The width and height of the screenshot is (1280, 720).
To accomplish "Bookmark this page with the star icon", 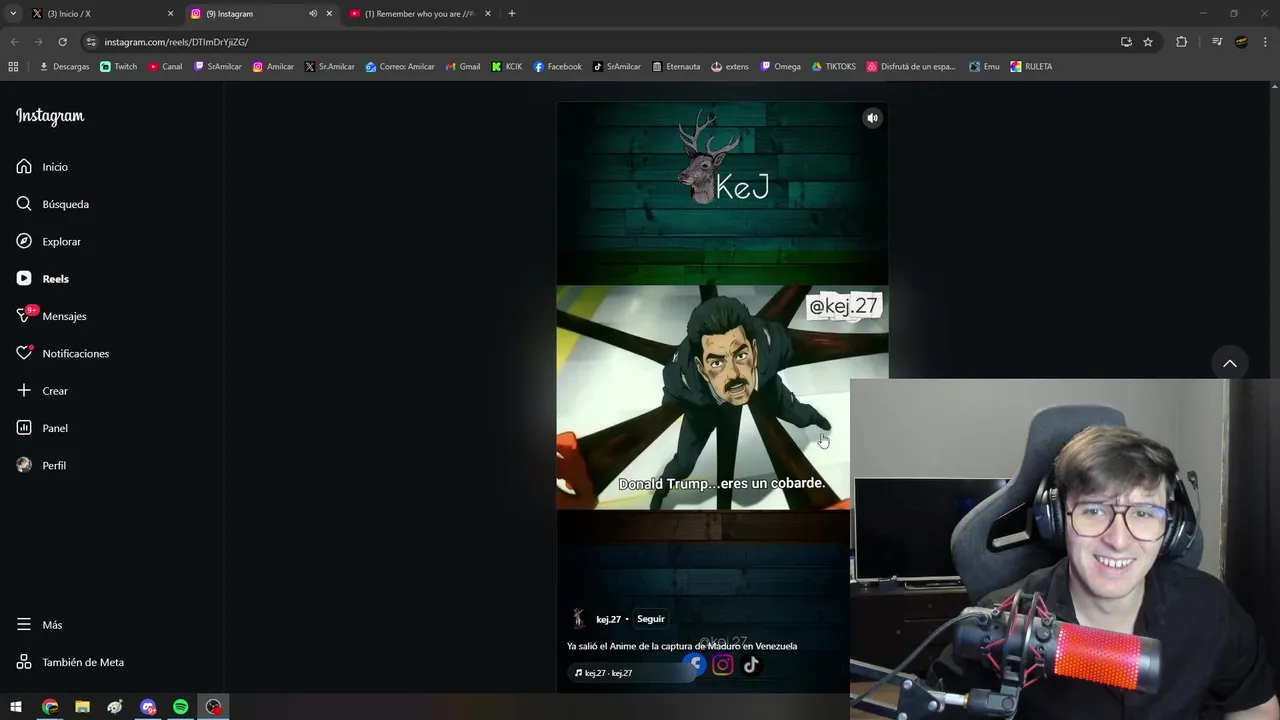I will tap(1148, 42).
